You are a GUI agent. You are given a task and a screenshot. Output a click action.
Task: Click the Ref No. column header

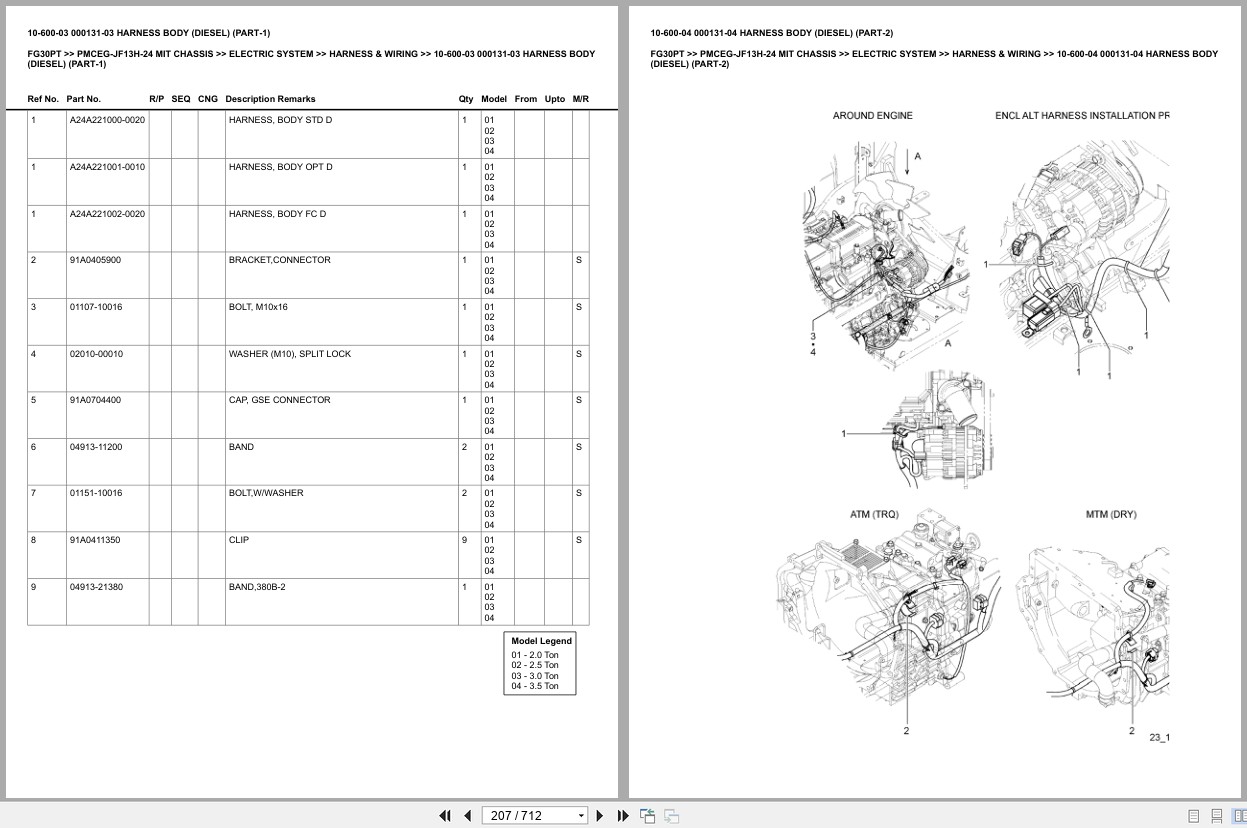click(43, 99)
